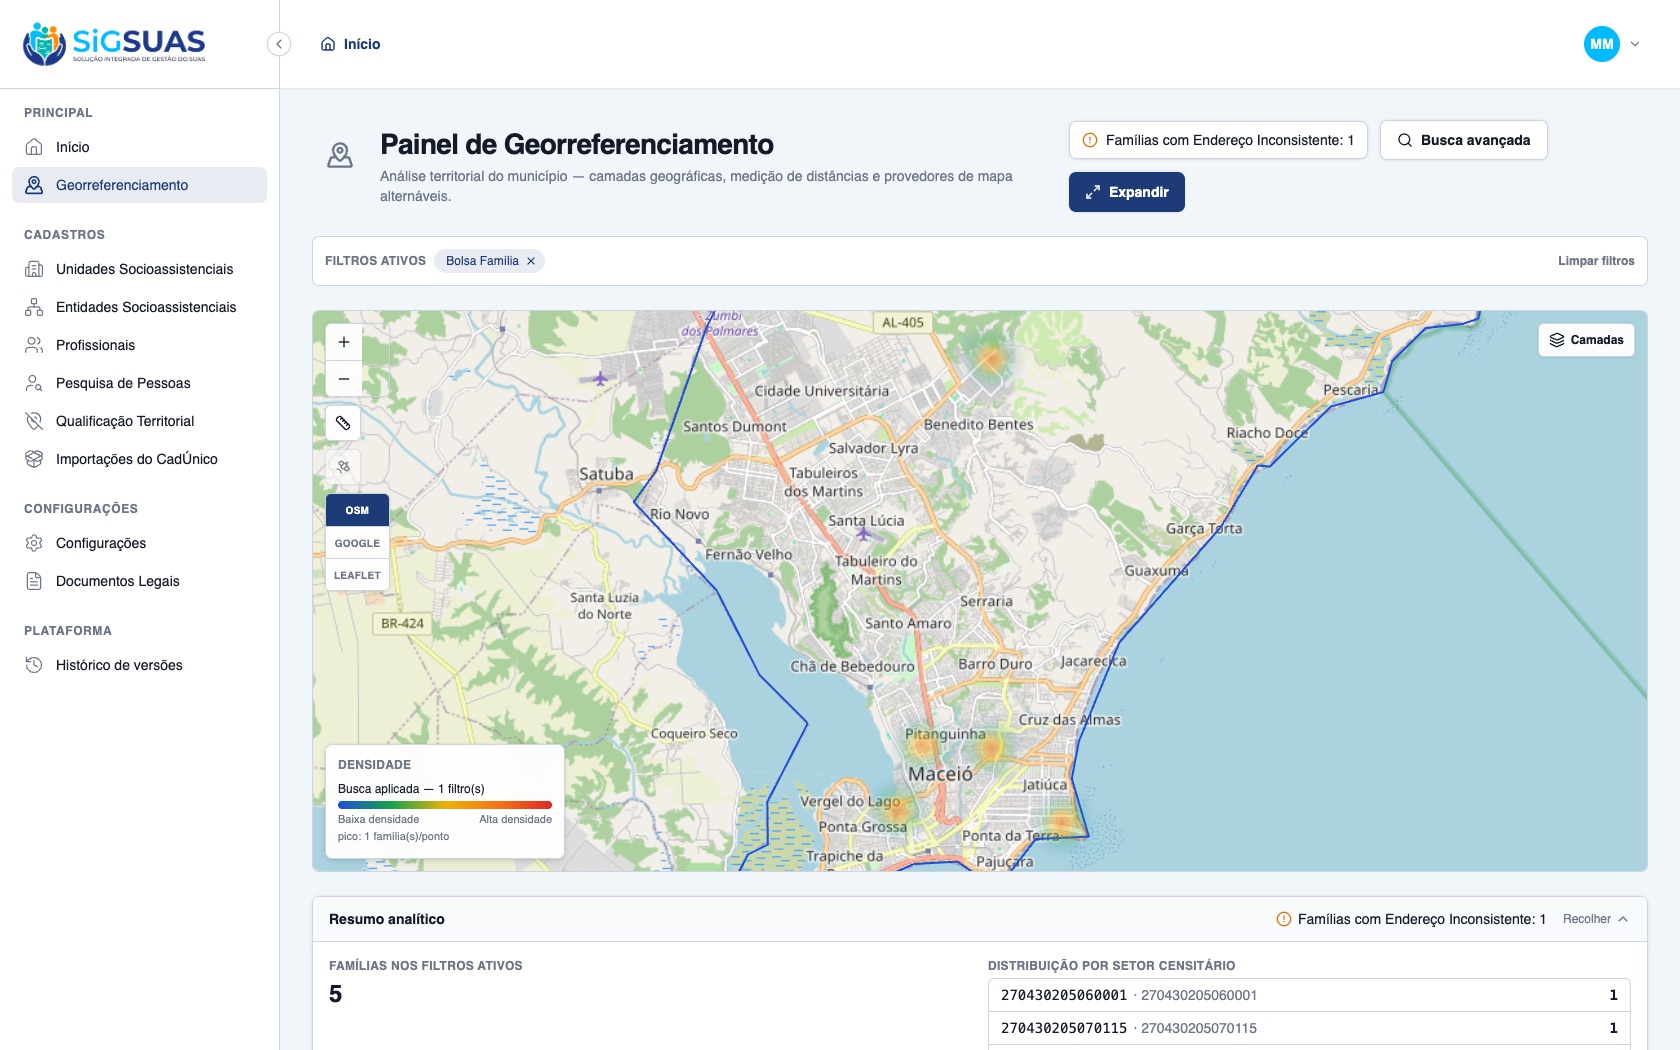Activate the distance measurement ruler tool

click(x=343, y=423)
